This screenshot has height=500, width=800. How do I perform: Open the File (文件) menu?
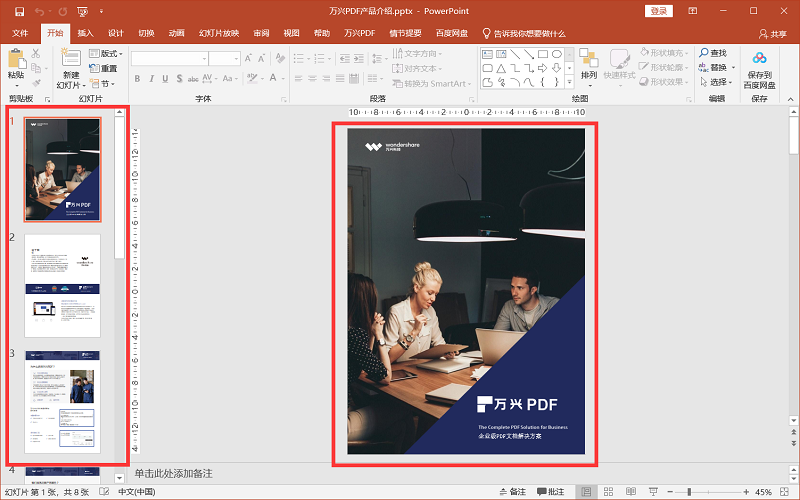tap(20, 33)
